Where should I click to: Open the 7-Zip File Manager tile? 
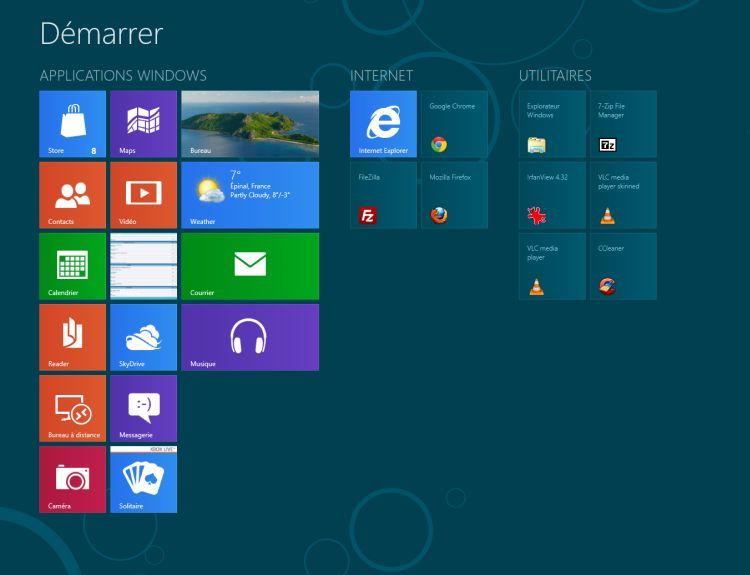623,124
